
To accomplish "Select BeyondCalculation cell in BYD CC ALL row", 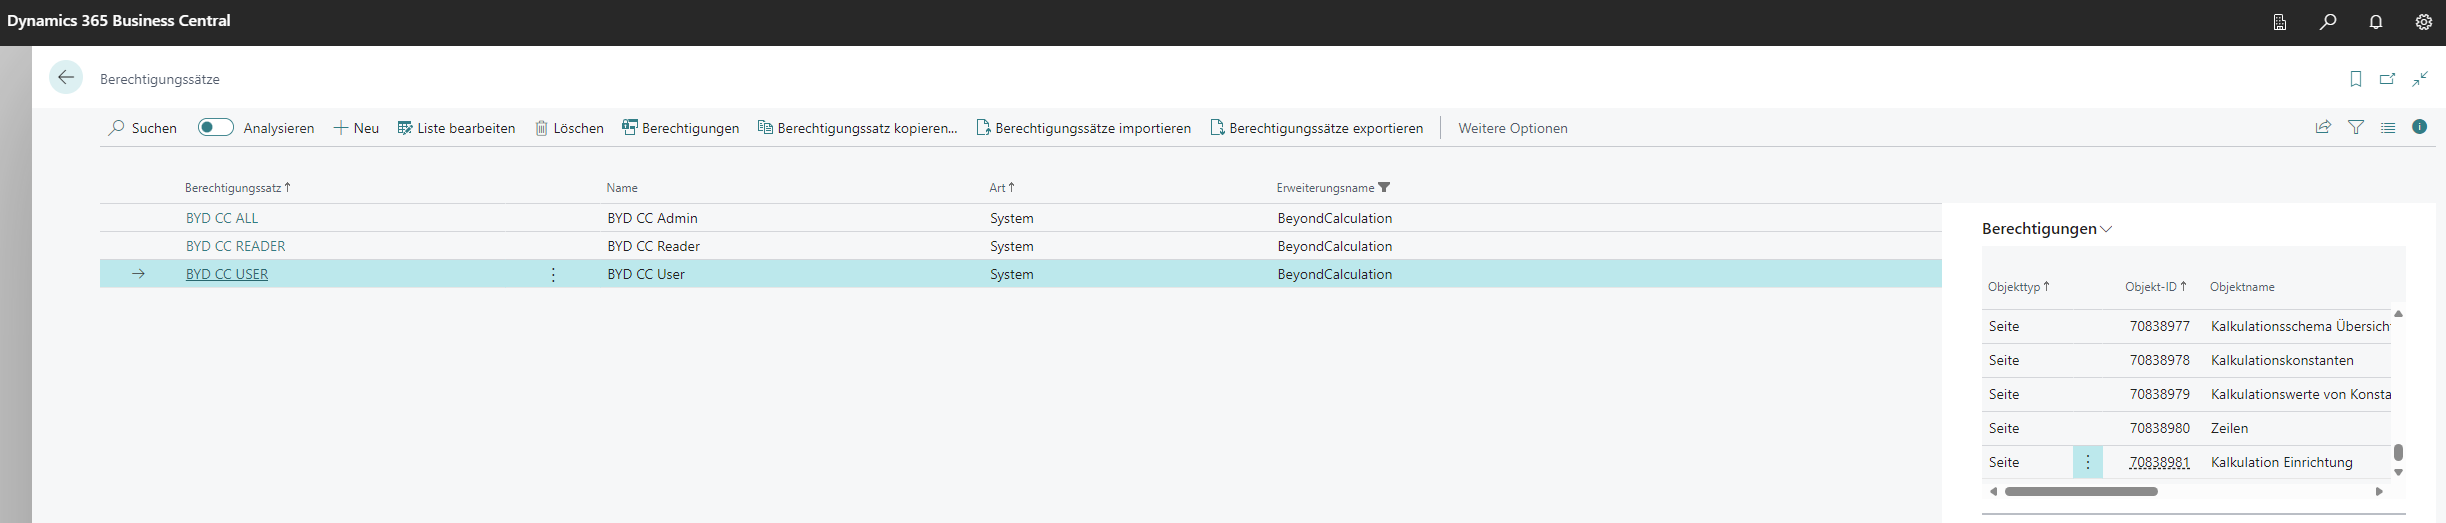I will tap(1334, 218).
